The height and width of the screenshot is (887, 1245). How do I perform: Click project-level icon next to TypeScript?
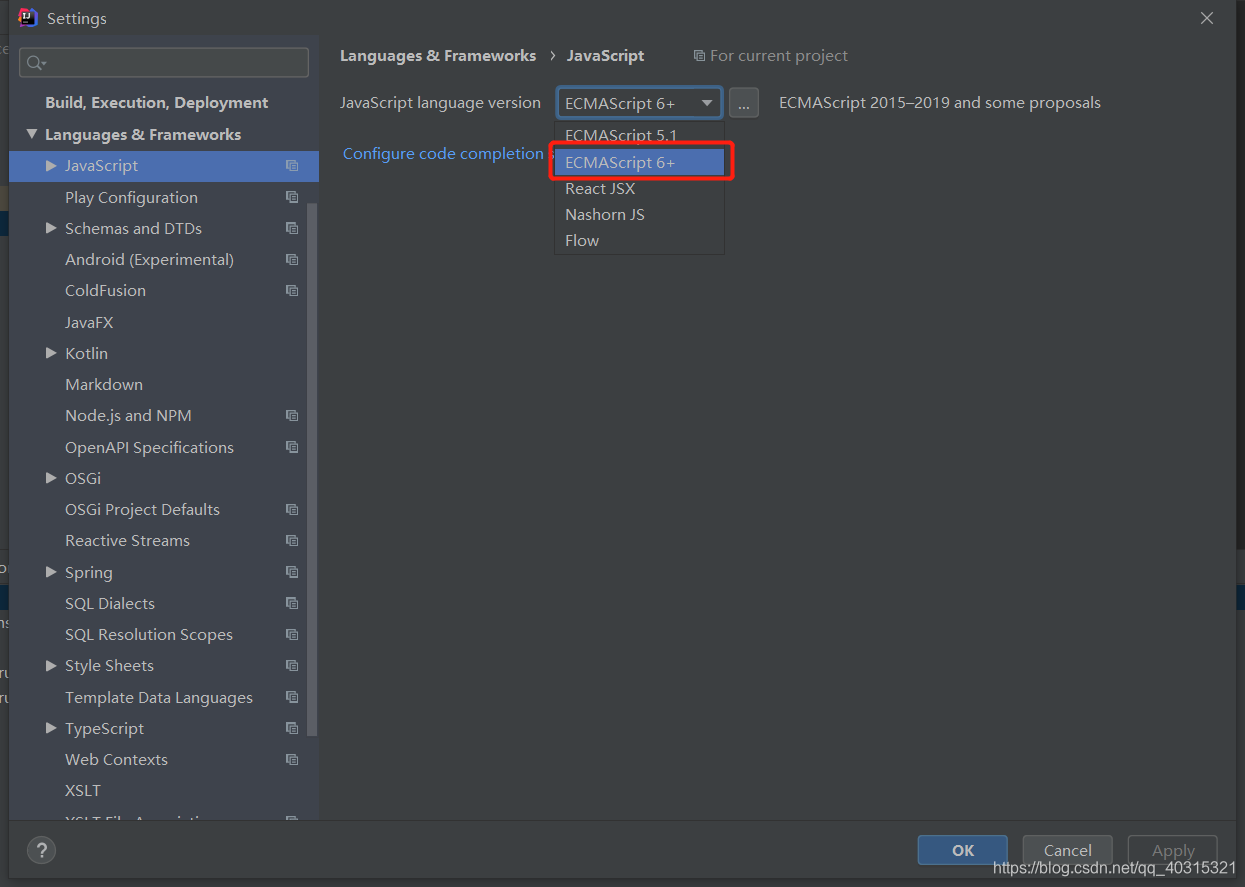coord(292,728)
